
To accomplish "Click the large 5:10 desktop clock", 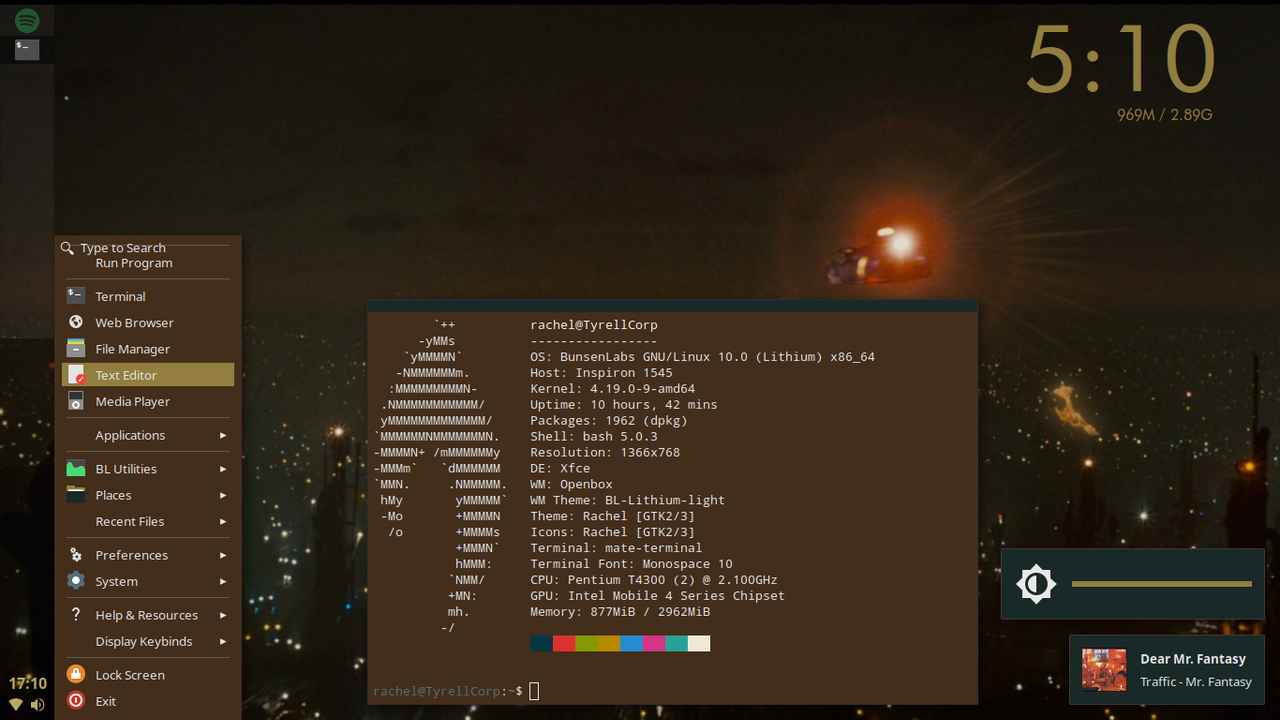I will click(1121, 60).
